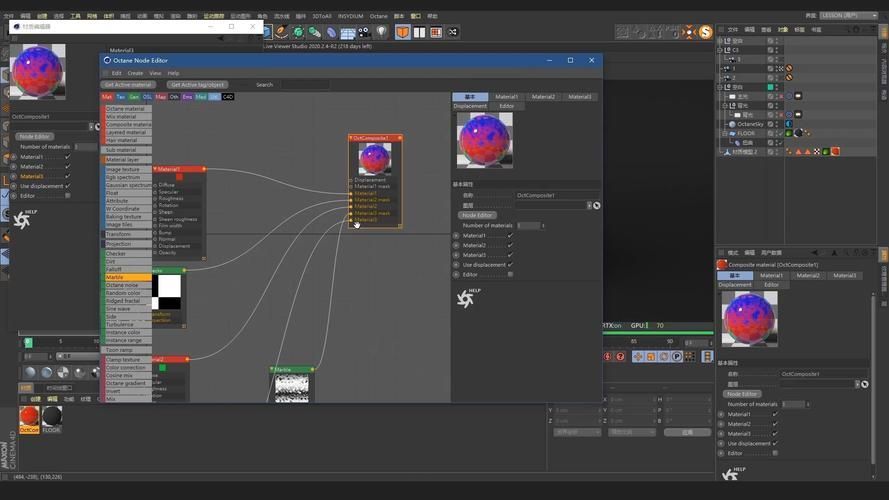Viewport: 889px width, 500px height.
Task: Click the shuffle arrows icon in top toolbar
Action: point(452,32)
